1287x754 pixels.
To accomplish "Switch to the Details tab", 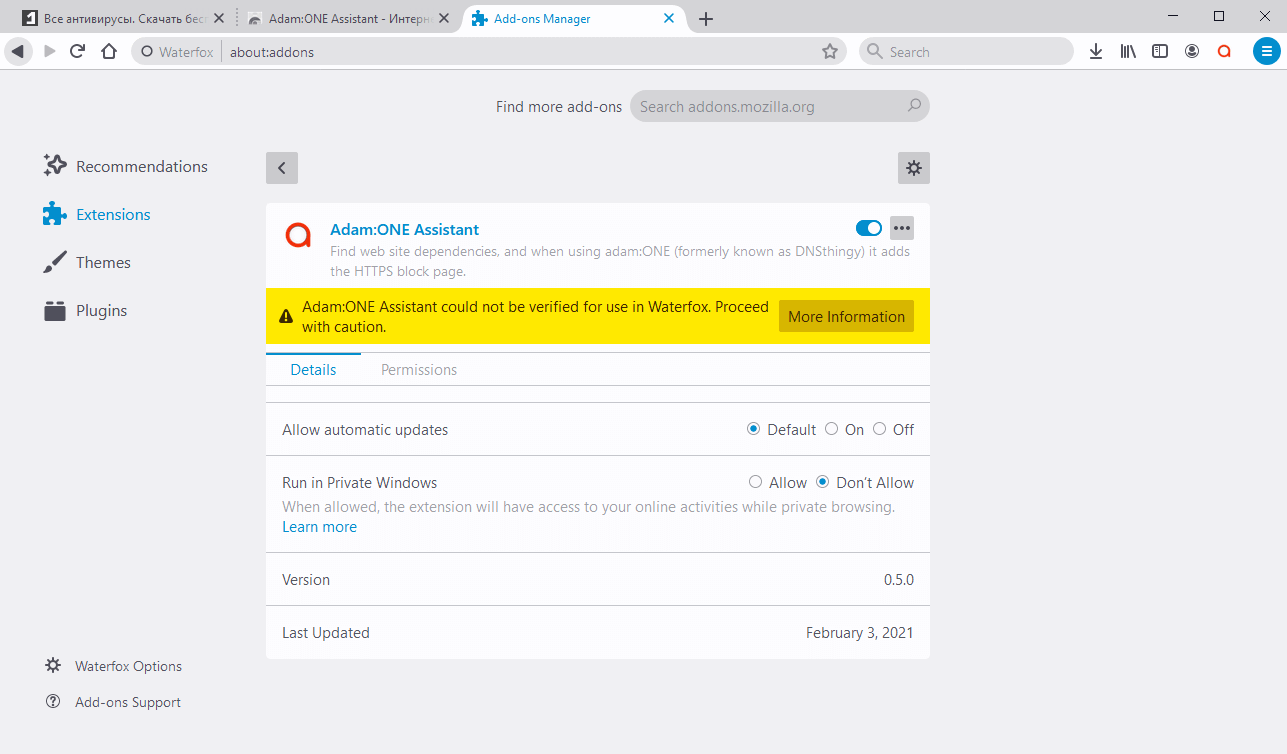I will click(313, 369).
